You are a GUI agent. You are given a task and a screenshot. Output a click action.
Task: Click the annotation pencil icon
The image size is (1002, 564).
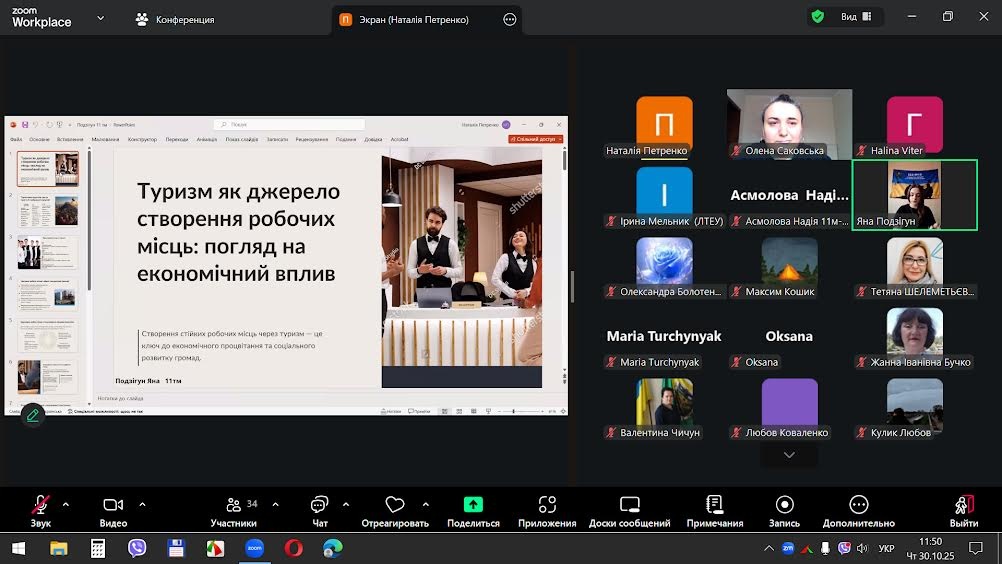tap(33, 415)
